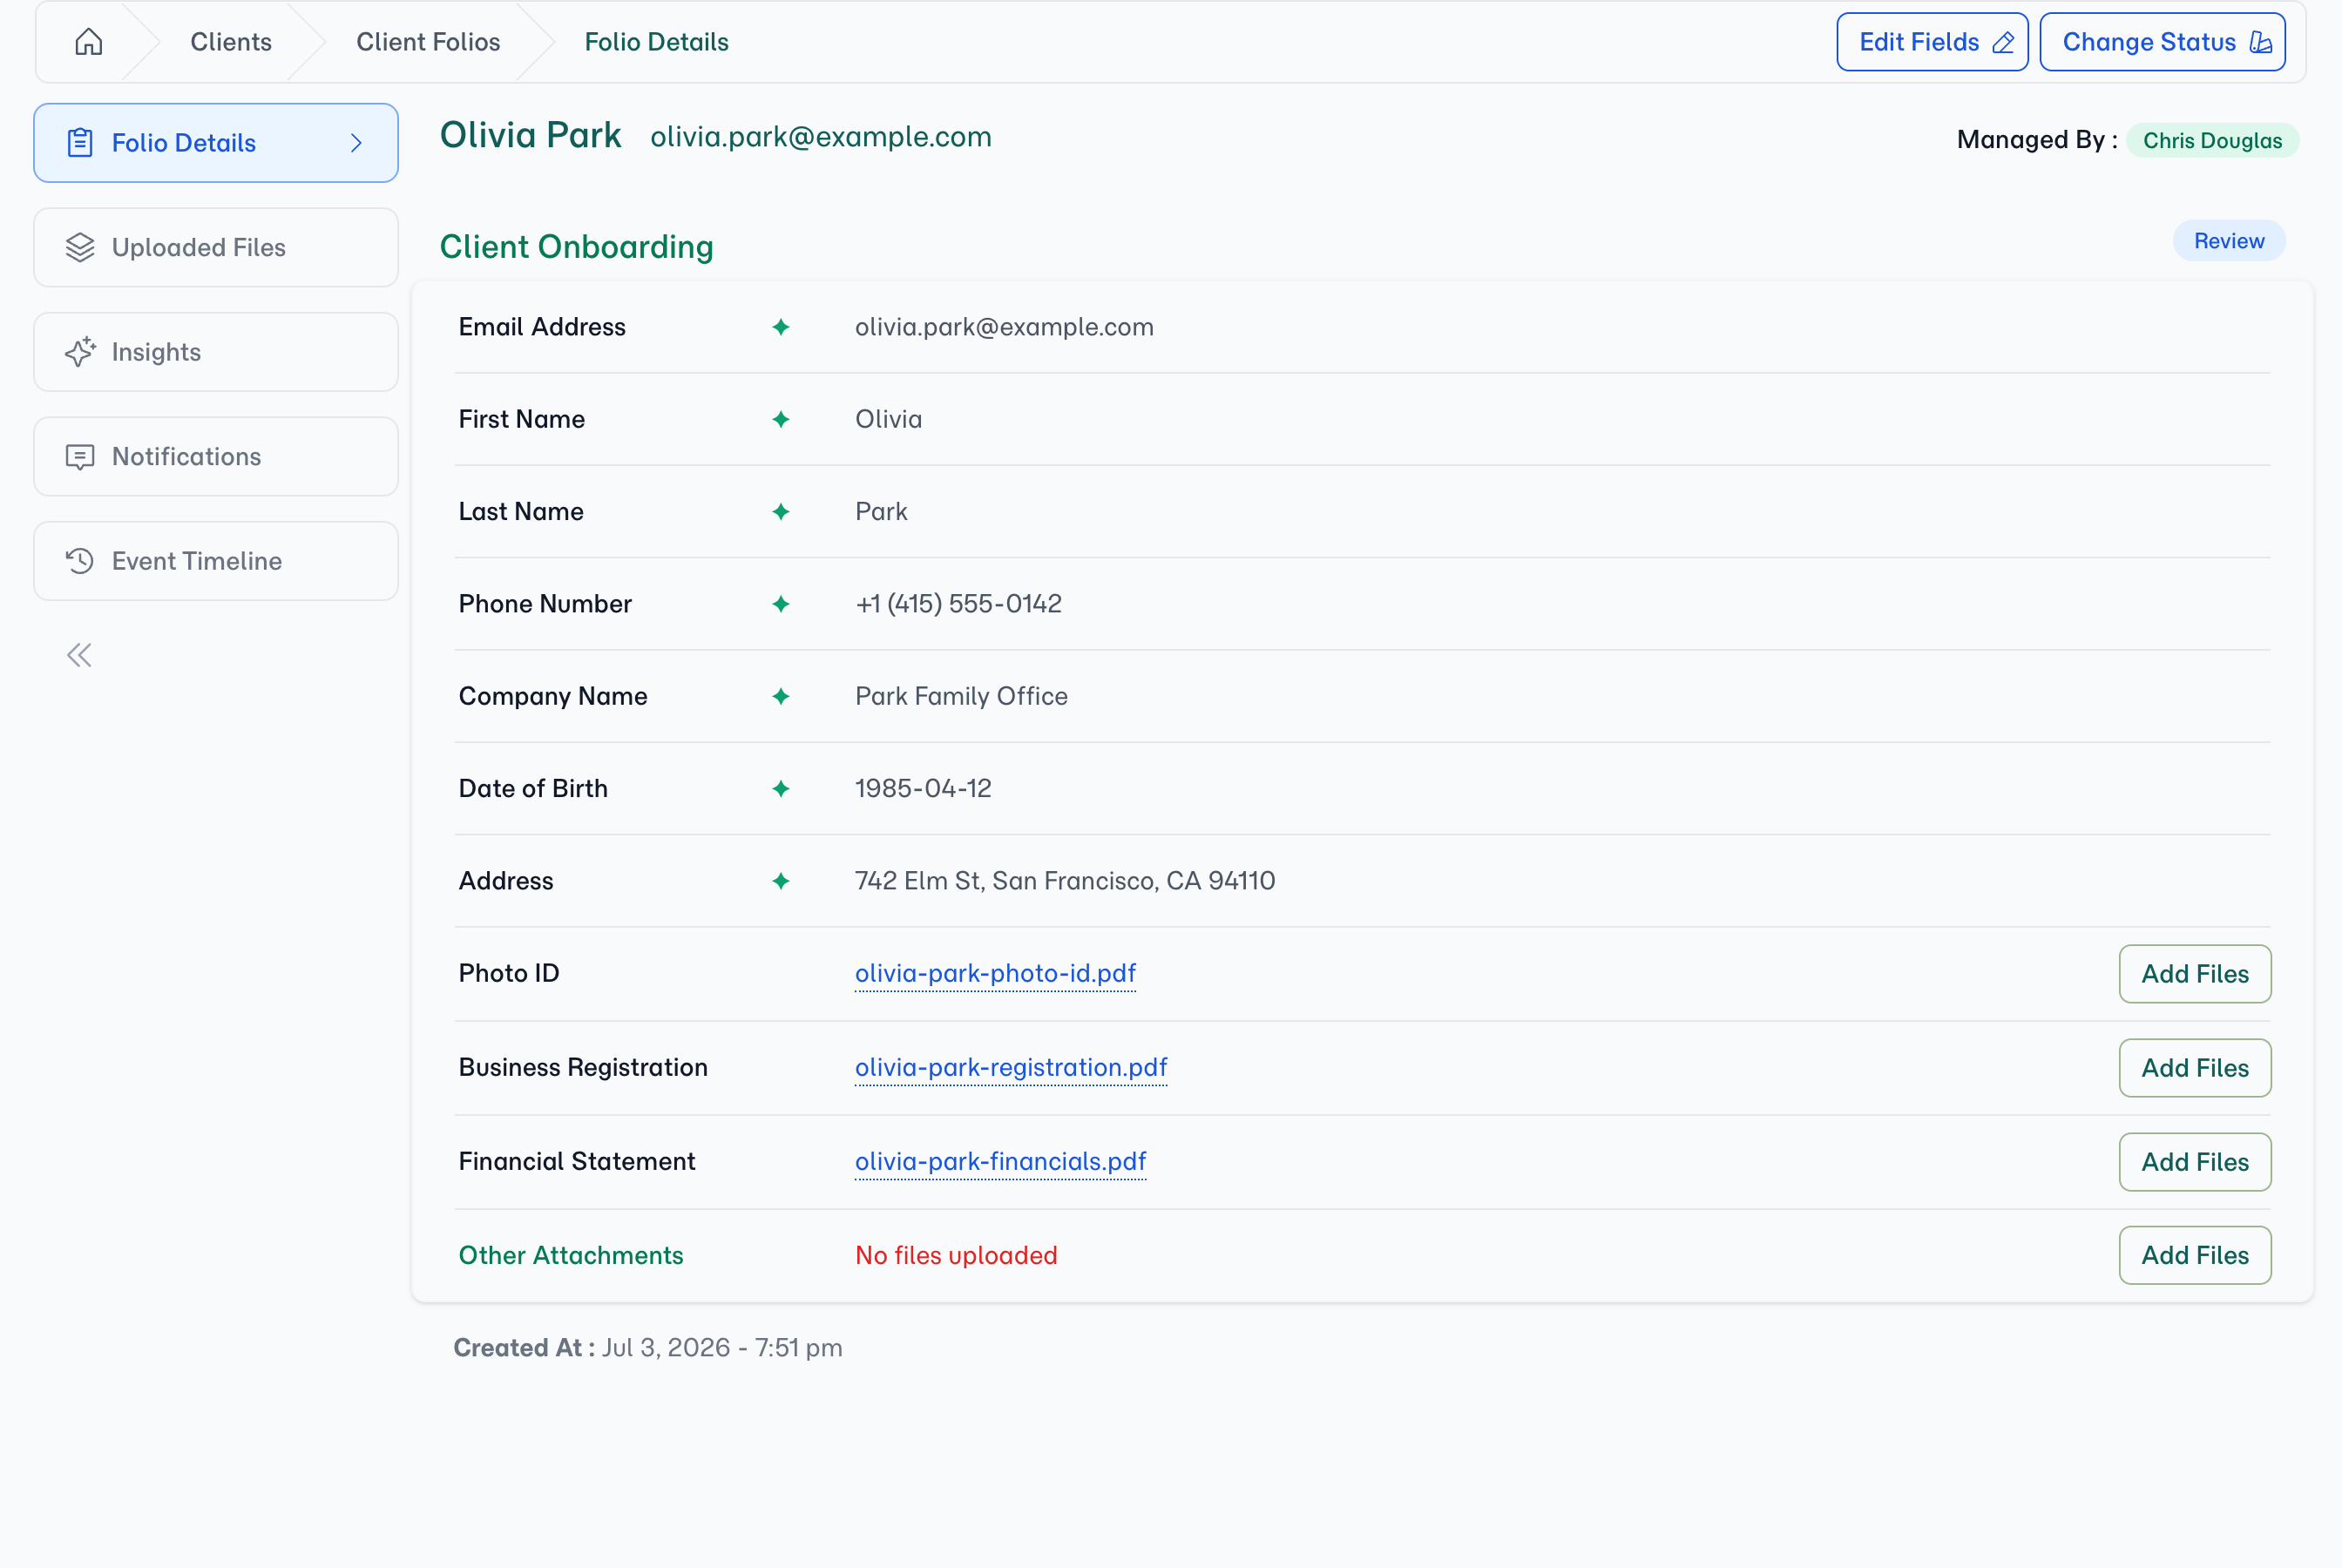Image resolution: width=2342 pixels, height=1568 pixels.
Task: Open the Event Timeline section
Action: (x=216, y=561)
